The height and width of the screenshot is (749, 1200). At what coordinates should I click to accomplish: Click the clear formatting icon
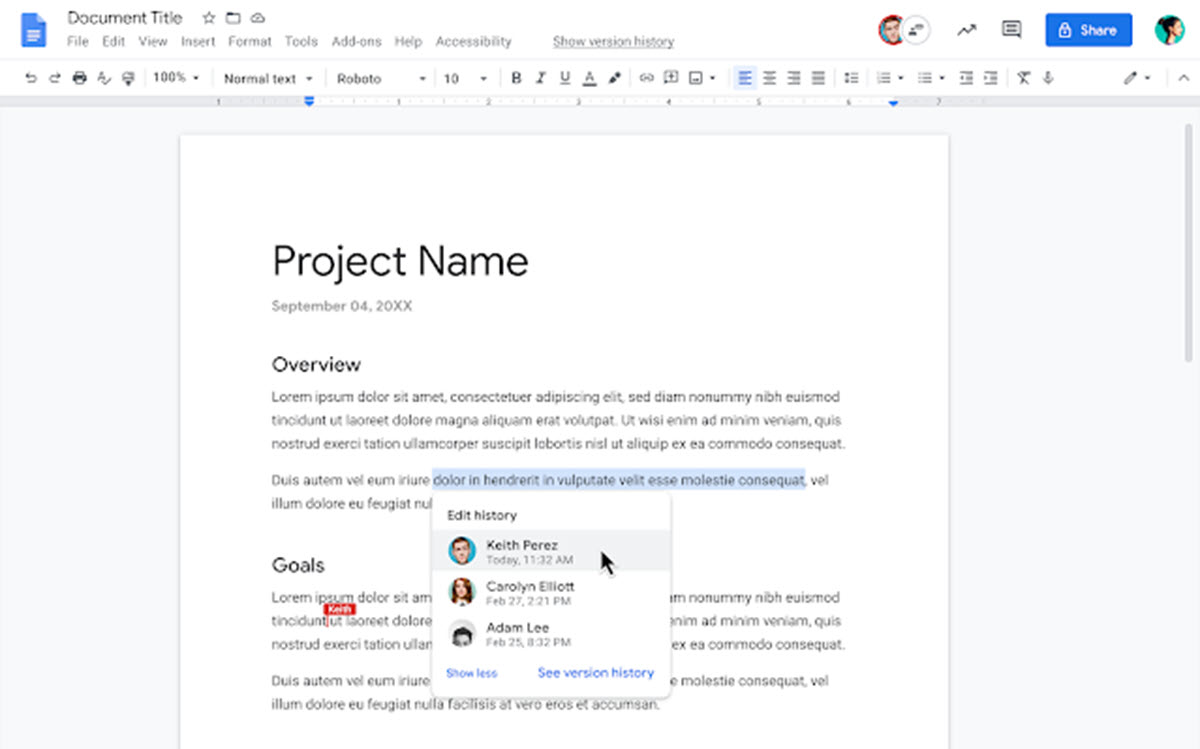point(1023,78)
